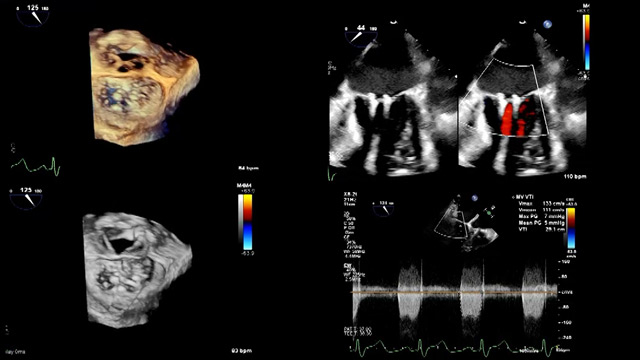The image size is (640, 360).
Task: Click the 'Max PG' measurement row
Action: (x=541, y=216)
